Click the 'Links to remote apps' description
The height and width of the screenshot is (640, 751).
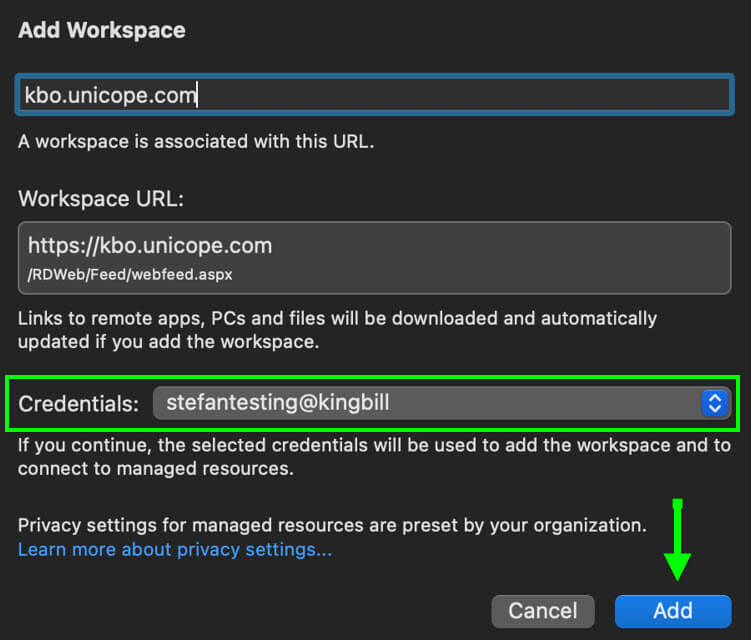337,329
